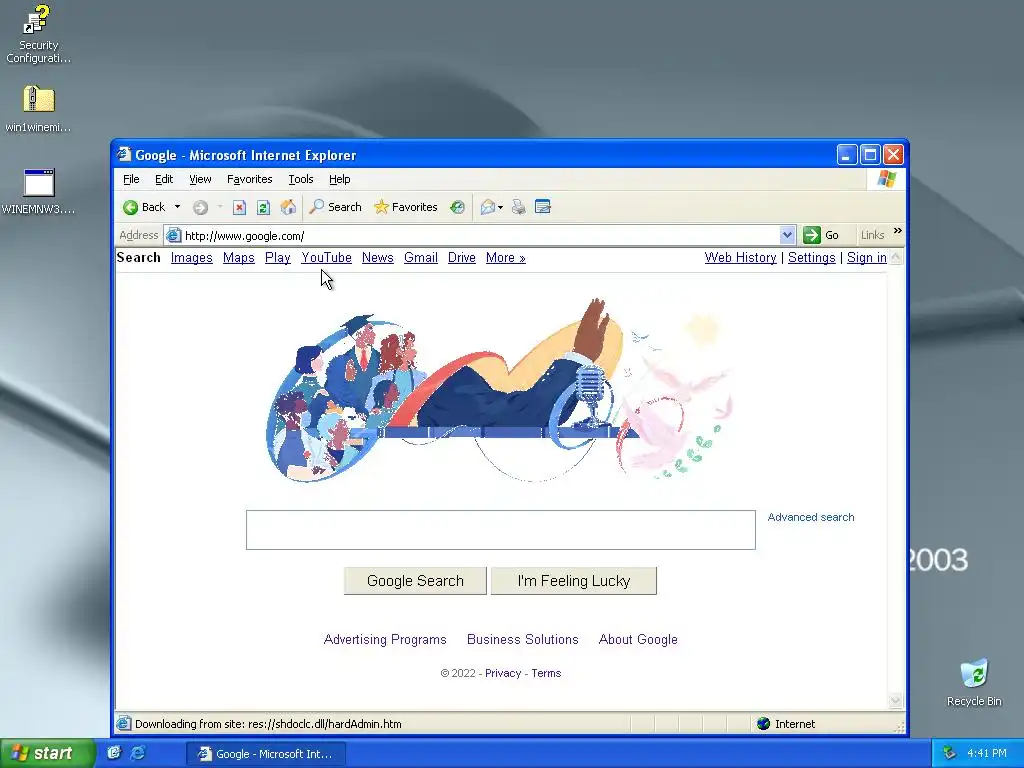This screenshot has height=768, width=1024.
Task: Click the status bar page icon
Action: (x=123, y=724)
